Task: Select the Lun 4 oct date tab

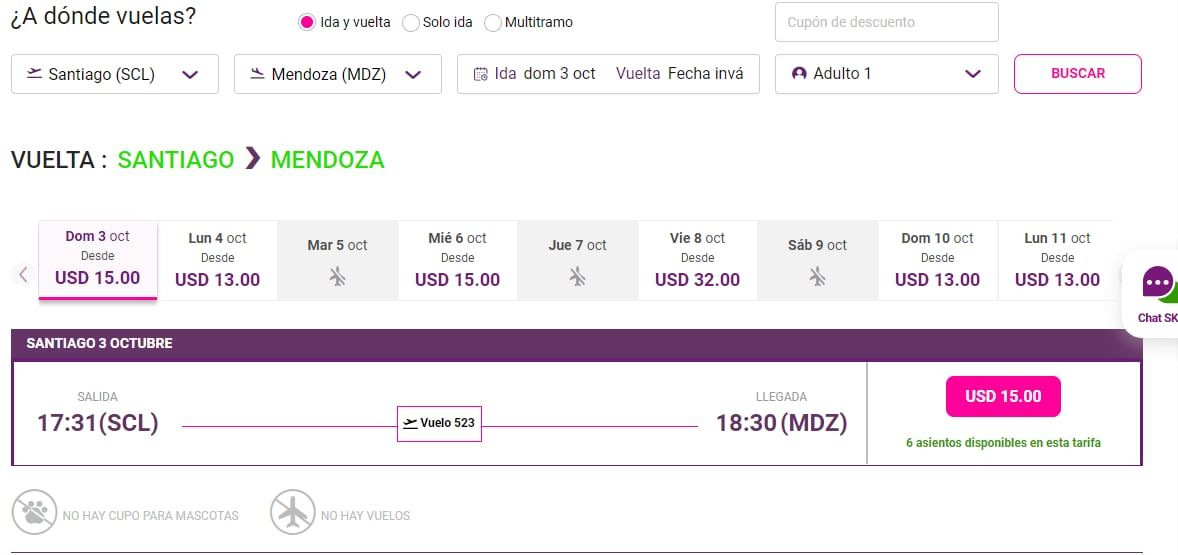Action: pos(217,259)
